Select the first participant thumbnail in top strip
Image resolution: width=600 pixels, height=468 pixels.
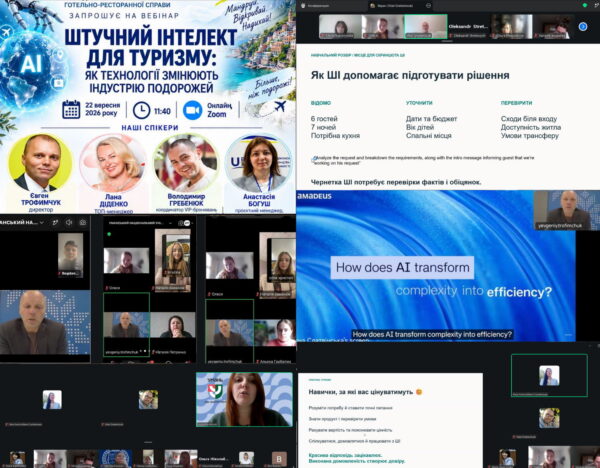(340, 26)
